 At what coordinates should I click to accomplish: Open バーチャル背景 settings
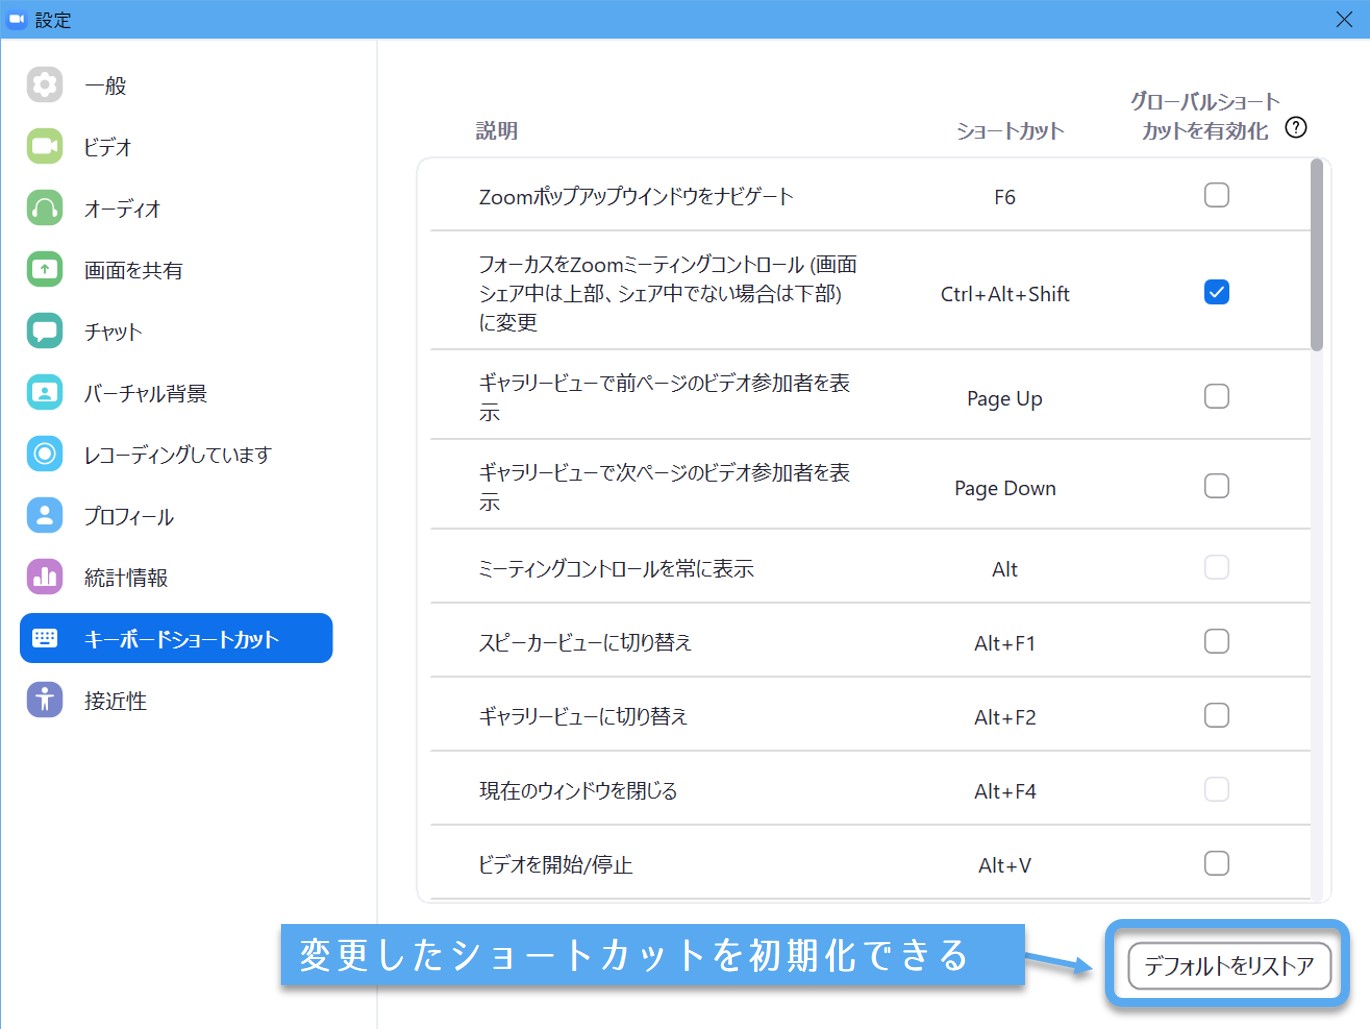176,392
